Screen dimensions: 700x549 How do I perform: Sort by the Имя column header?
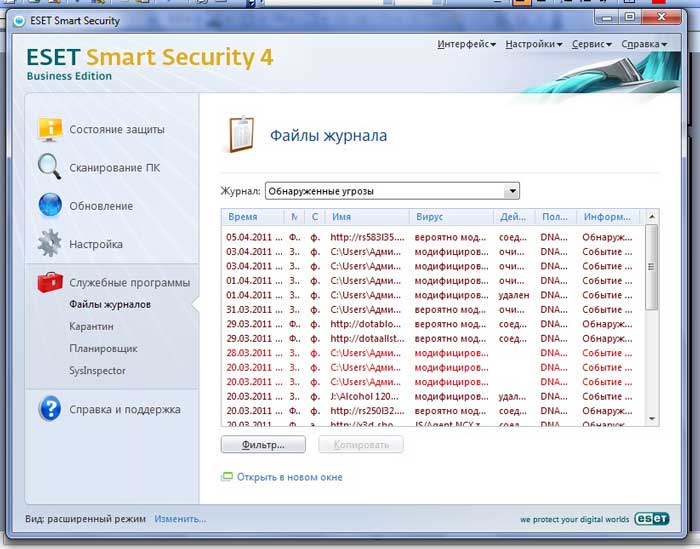coord(367,217)
